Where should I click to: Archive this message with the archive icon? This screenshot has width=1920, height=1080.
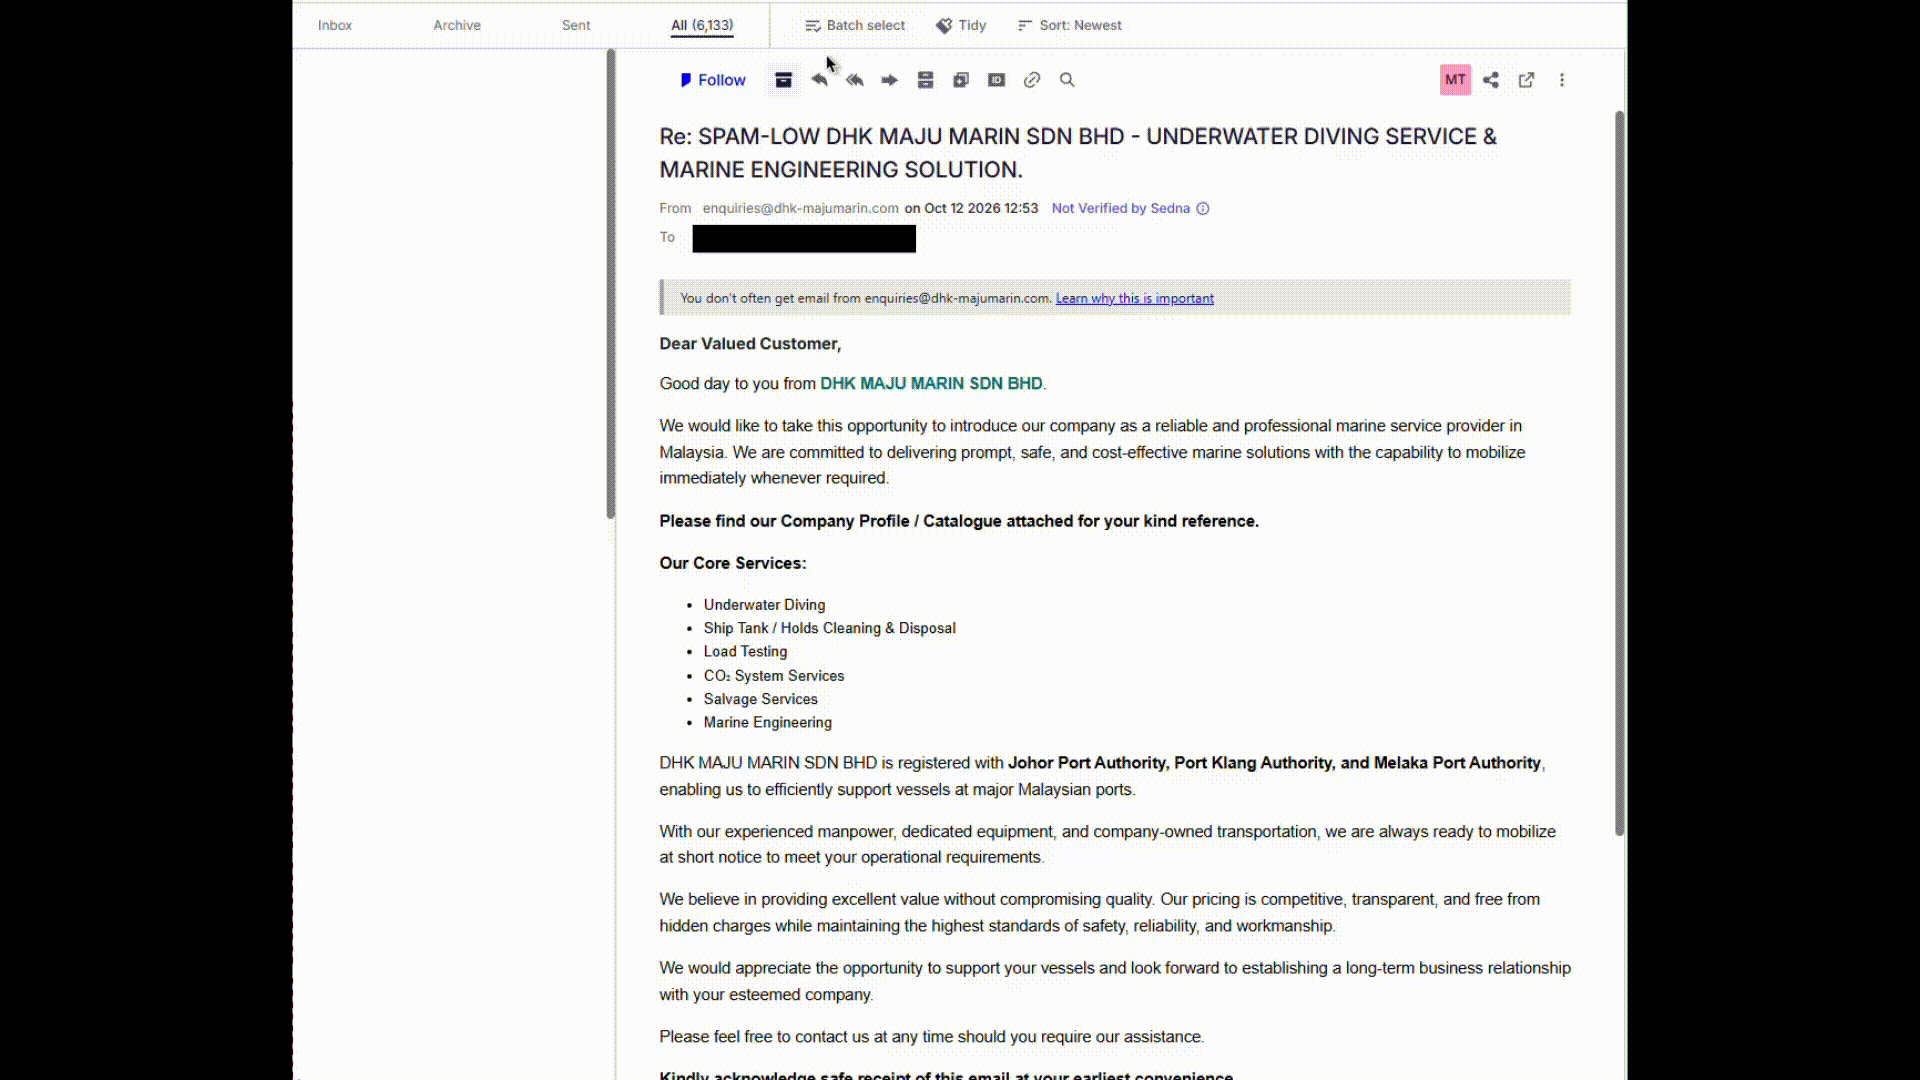click(784, 80)
